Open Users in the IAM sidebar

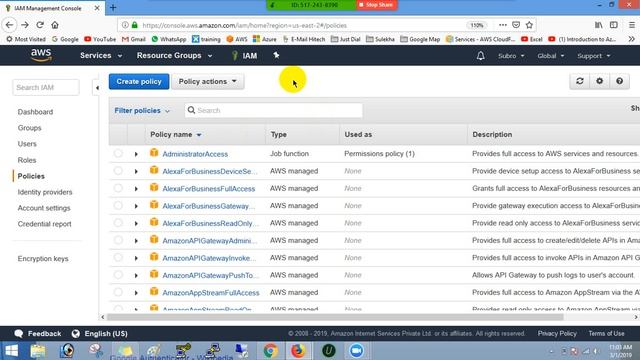pos(27,144)
